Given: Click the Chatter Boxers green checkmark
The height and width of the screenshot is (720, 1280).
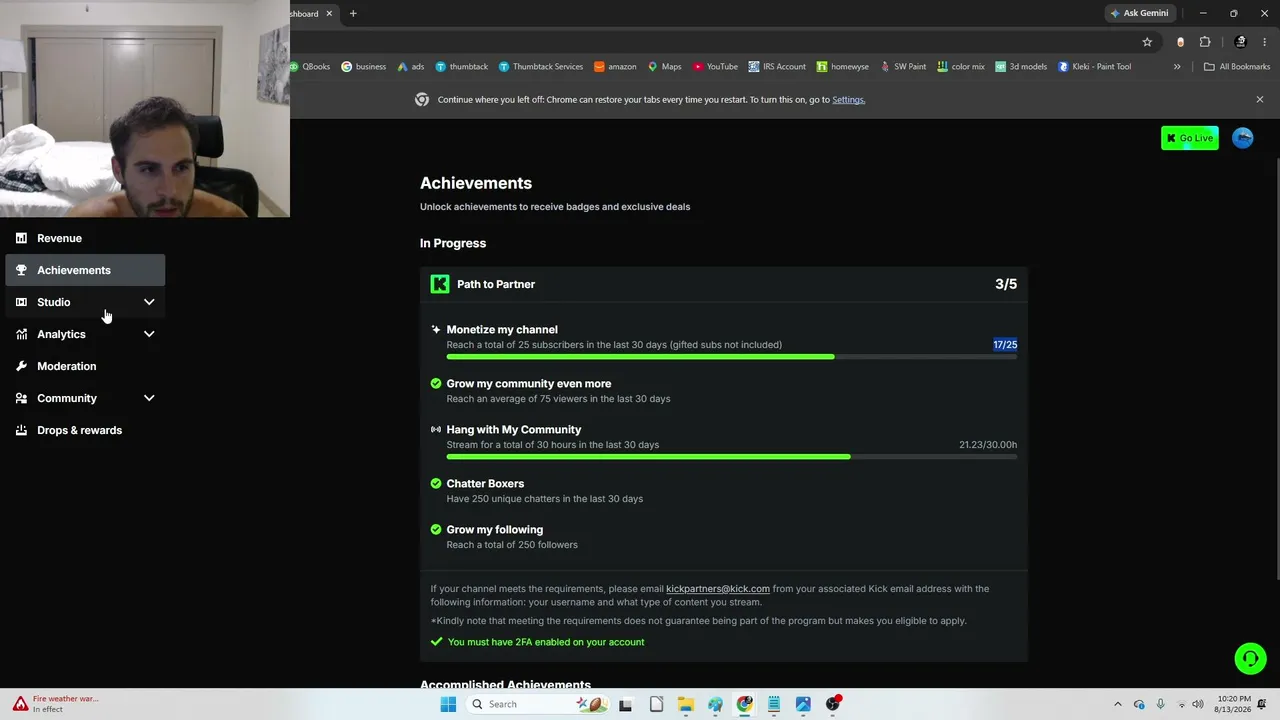Looking at the screenshot, I should 436,483.
